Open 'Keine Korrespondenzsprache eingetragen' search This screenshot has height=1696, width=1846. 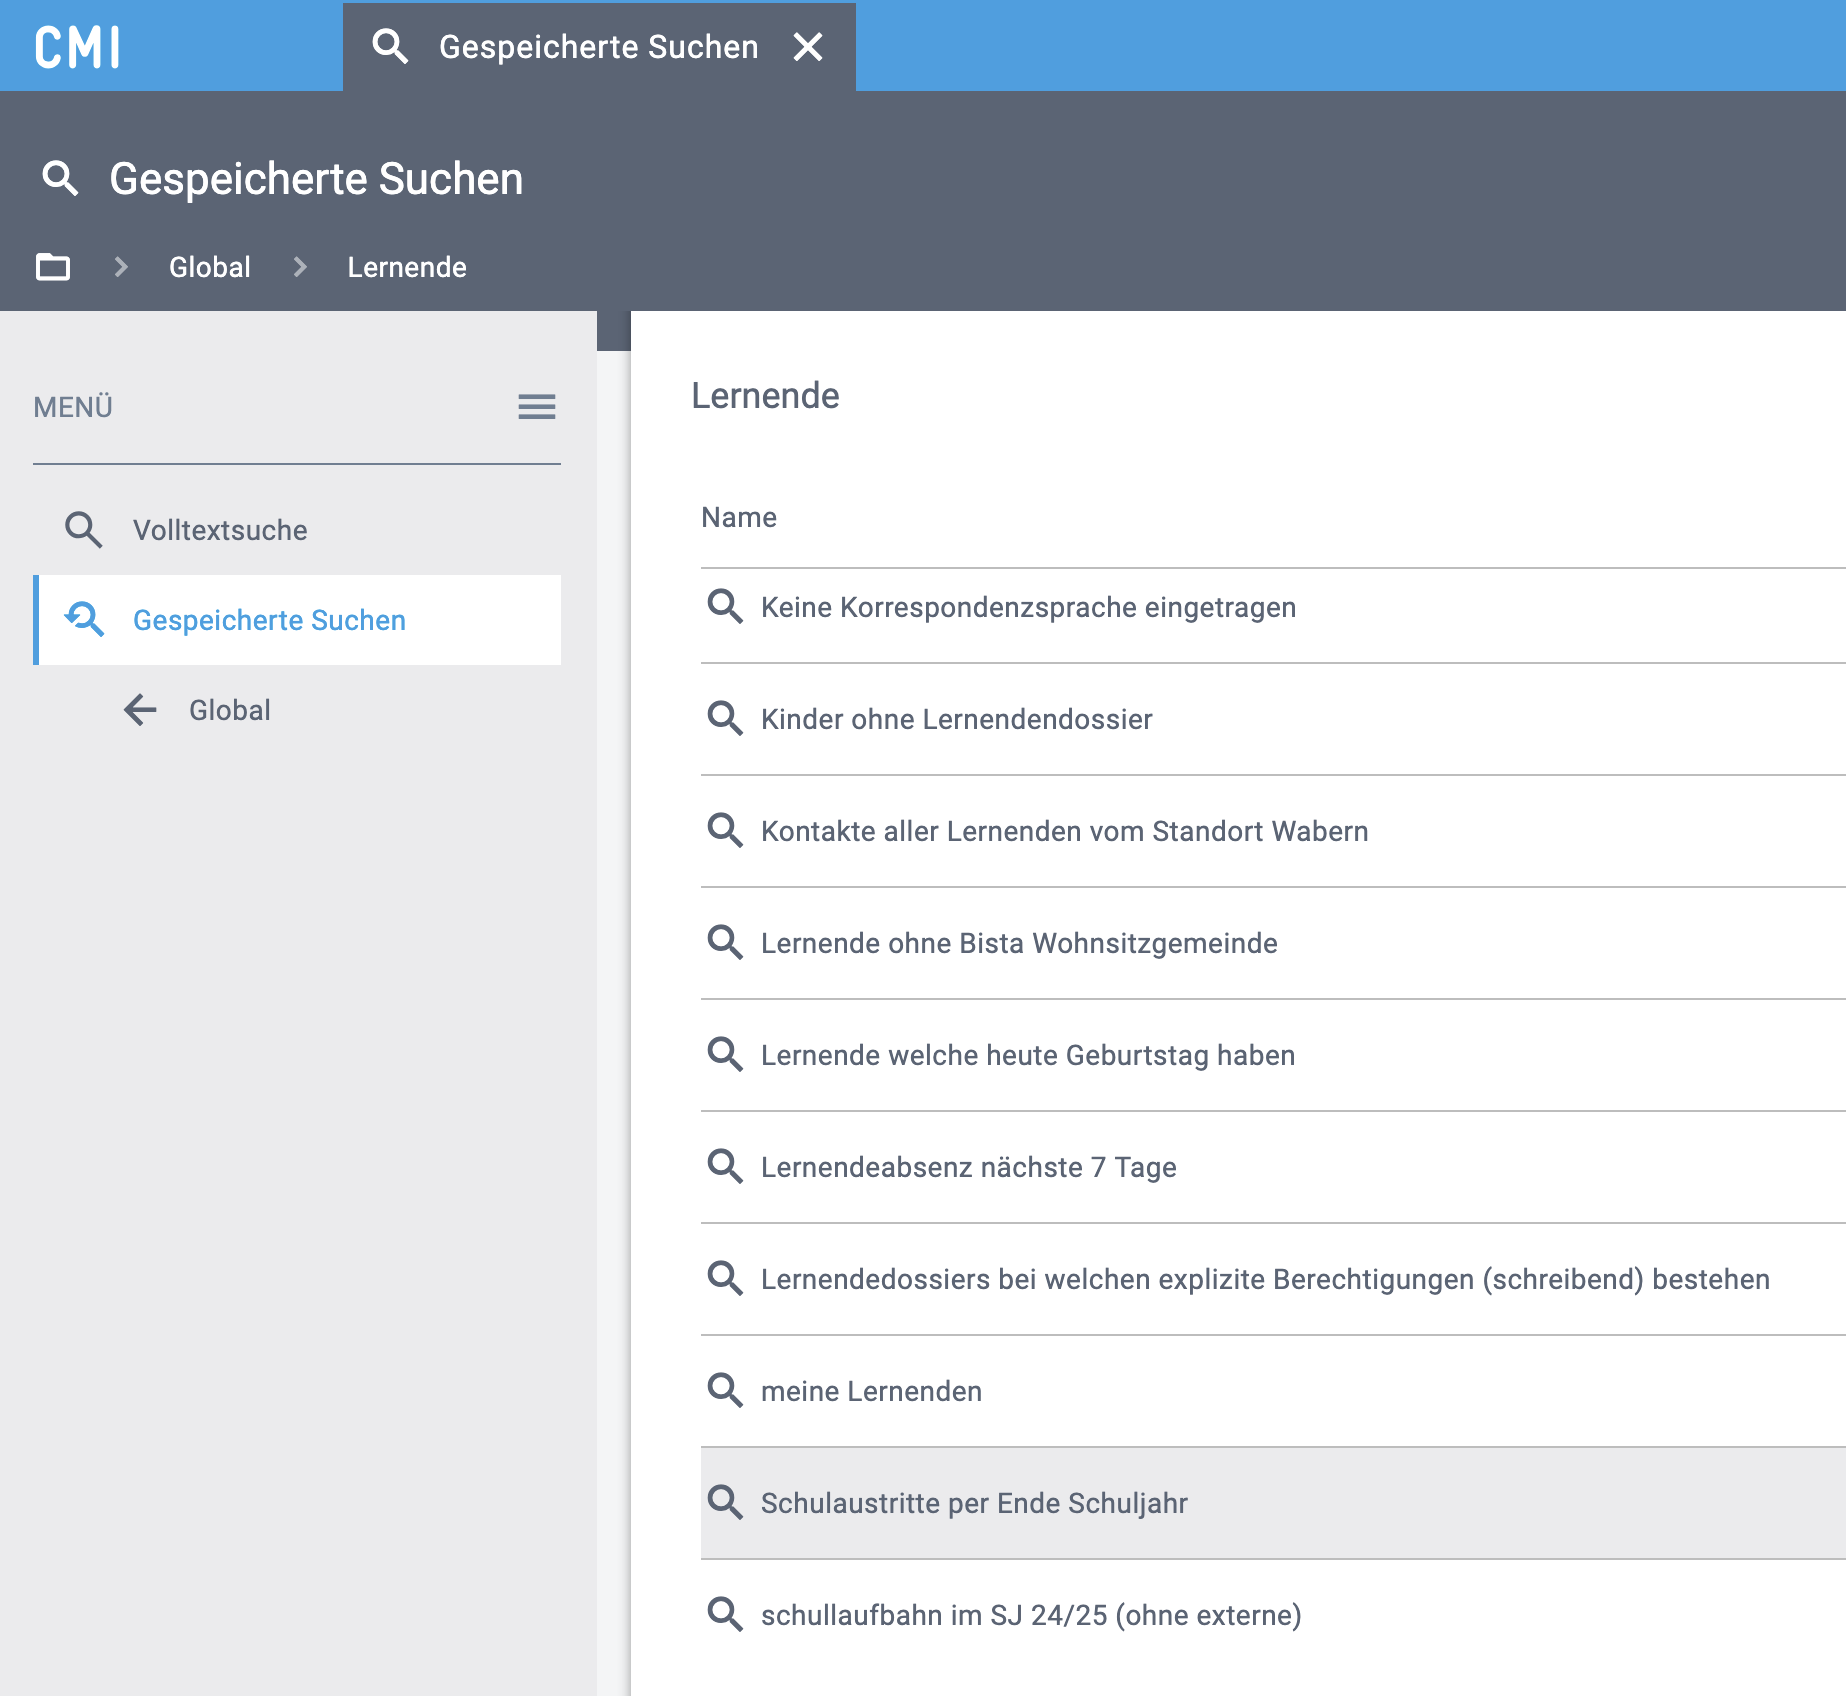[x=1027, y=607]
